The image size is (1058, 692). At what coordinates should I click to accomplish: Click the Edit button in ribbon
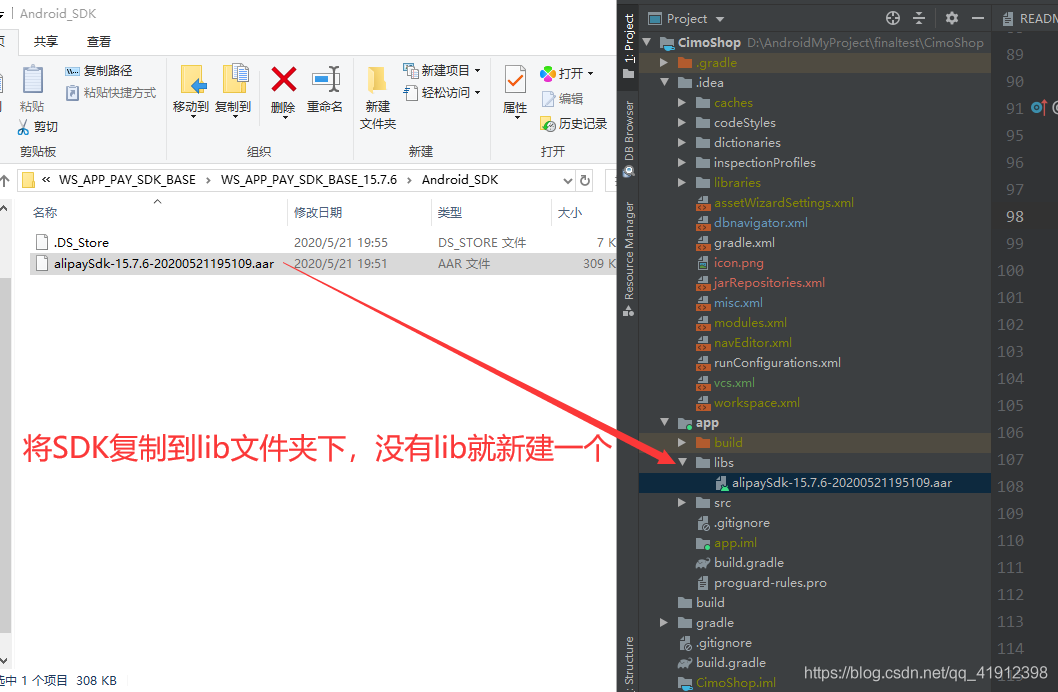(563, 98)
